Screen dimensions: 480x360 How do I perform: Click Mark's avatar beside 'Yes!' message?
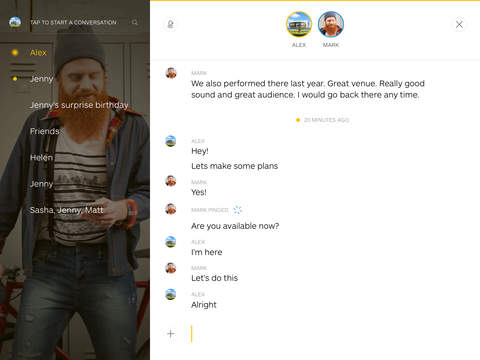171,181
